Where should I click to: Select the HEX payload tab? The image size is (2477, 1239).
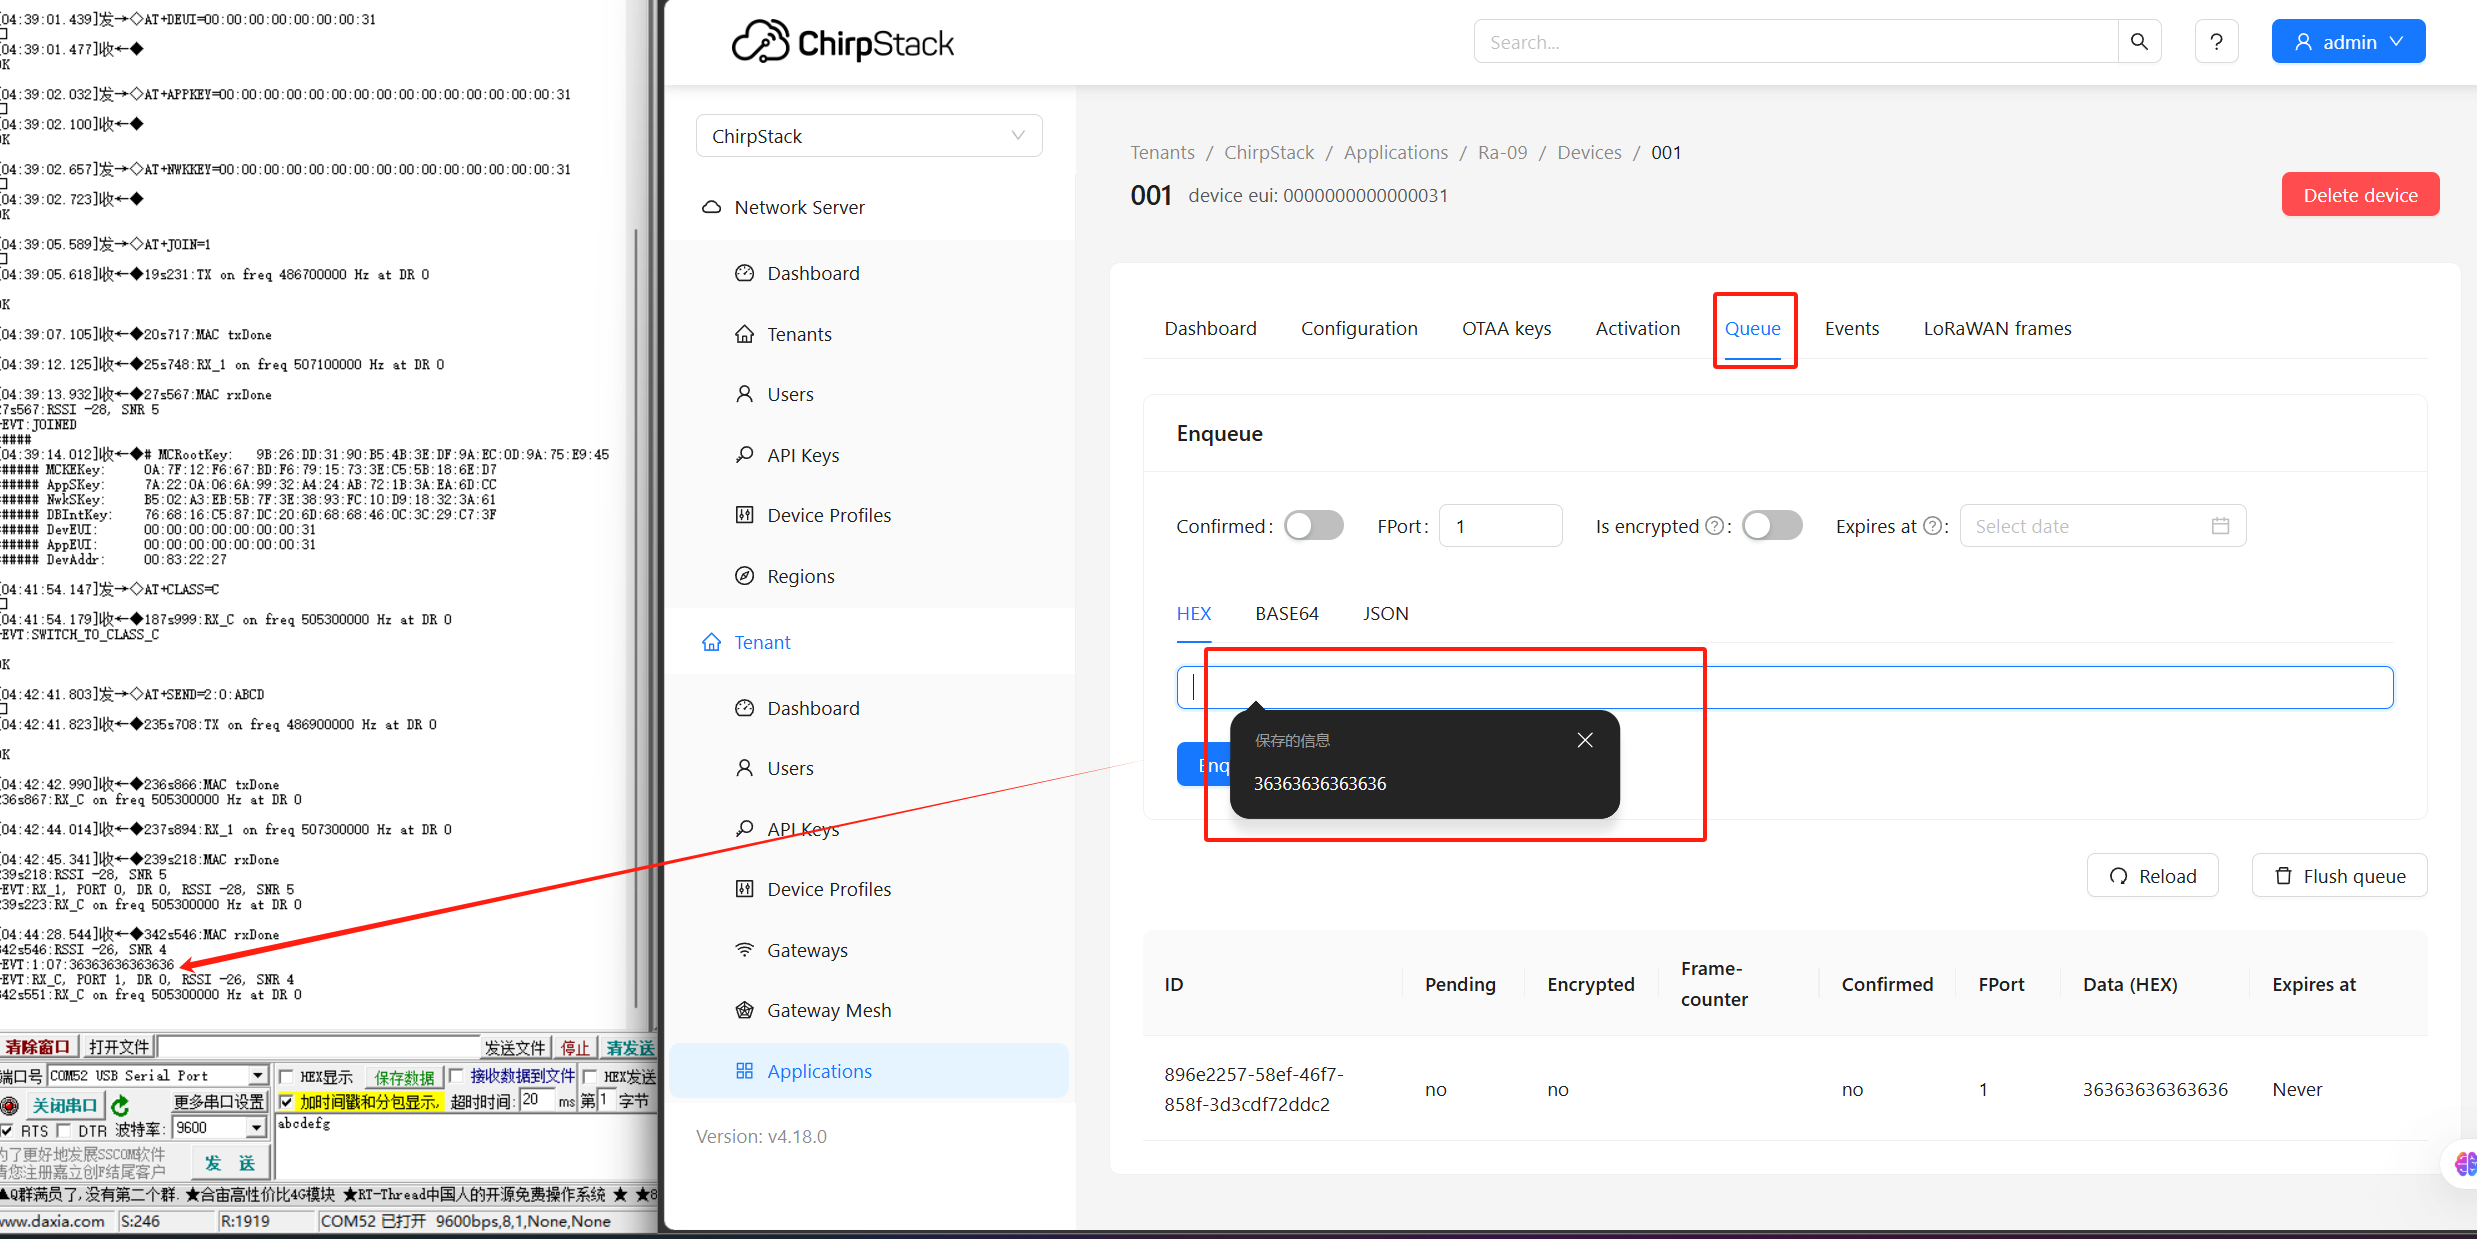pyautogui.click(x=1193, y=613)
